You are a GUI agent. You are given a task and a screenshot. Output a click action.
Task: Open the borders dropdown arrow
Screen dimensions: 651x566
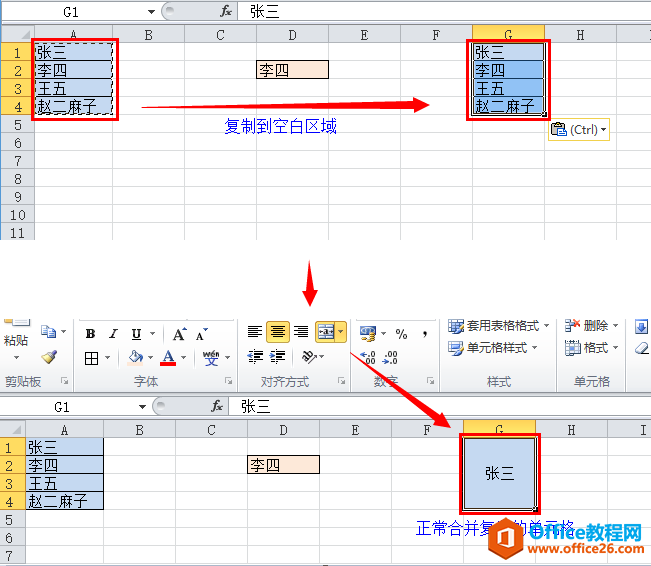click(108, 358)
